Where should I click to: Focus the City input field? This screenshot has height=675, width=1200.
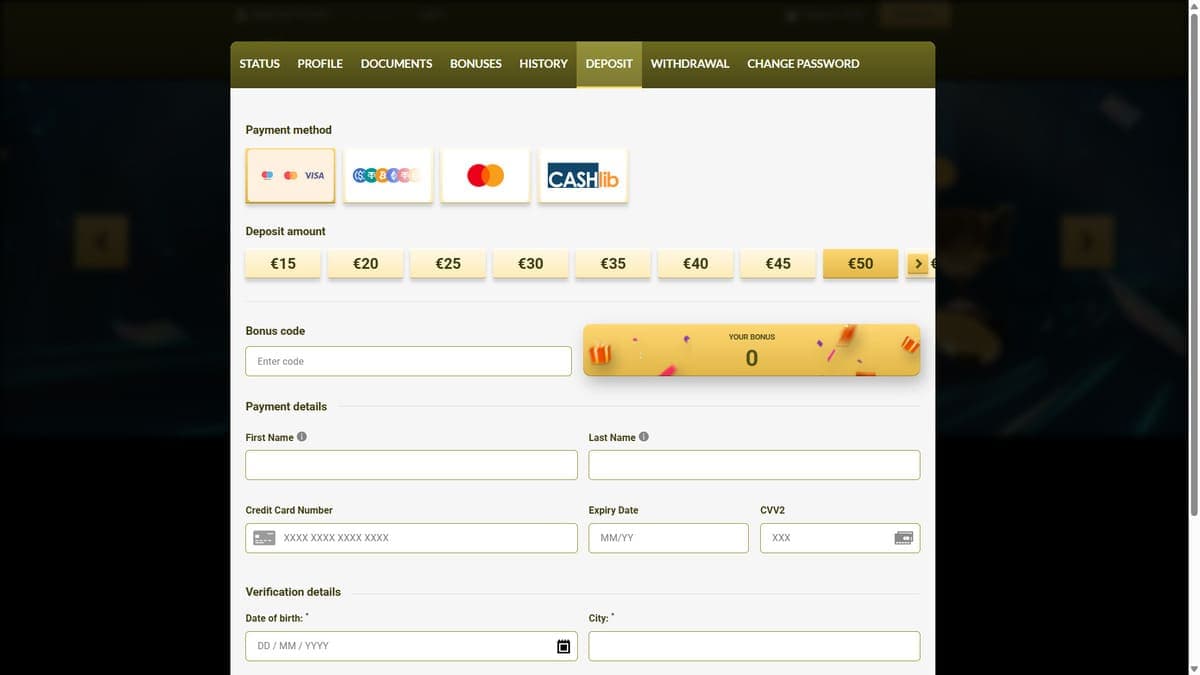point(754,646)
